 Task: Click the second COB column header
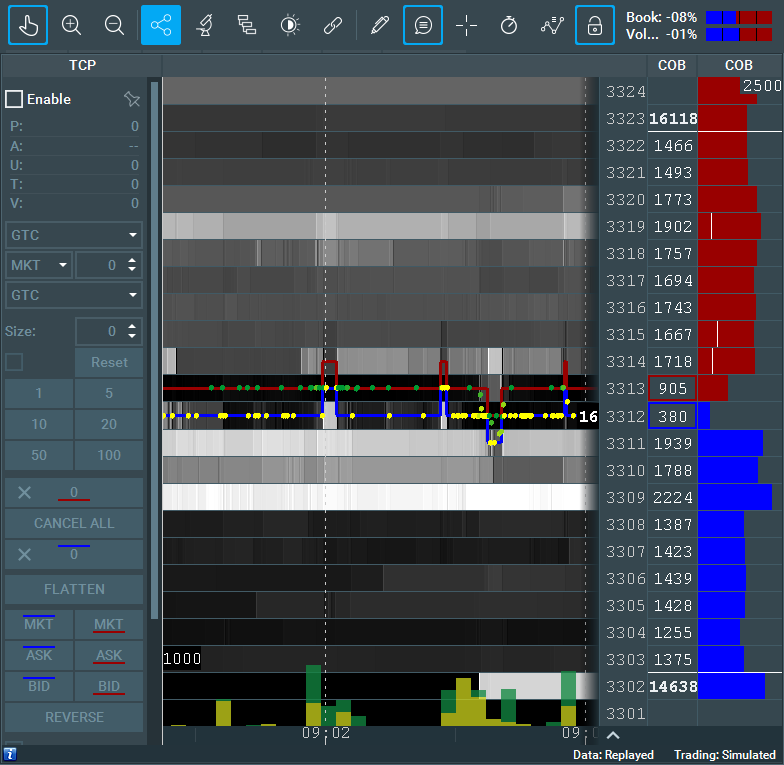739,65
